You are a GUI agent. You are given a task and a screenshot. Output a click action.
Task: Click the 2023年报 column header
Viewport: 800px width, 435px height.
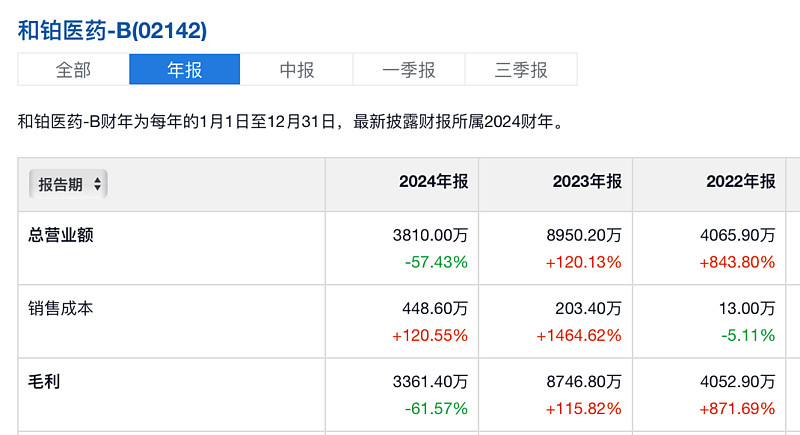point(587,182)
